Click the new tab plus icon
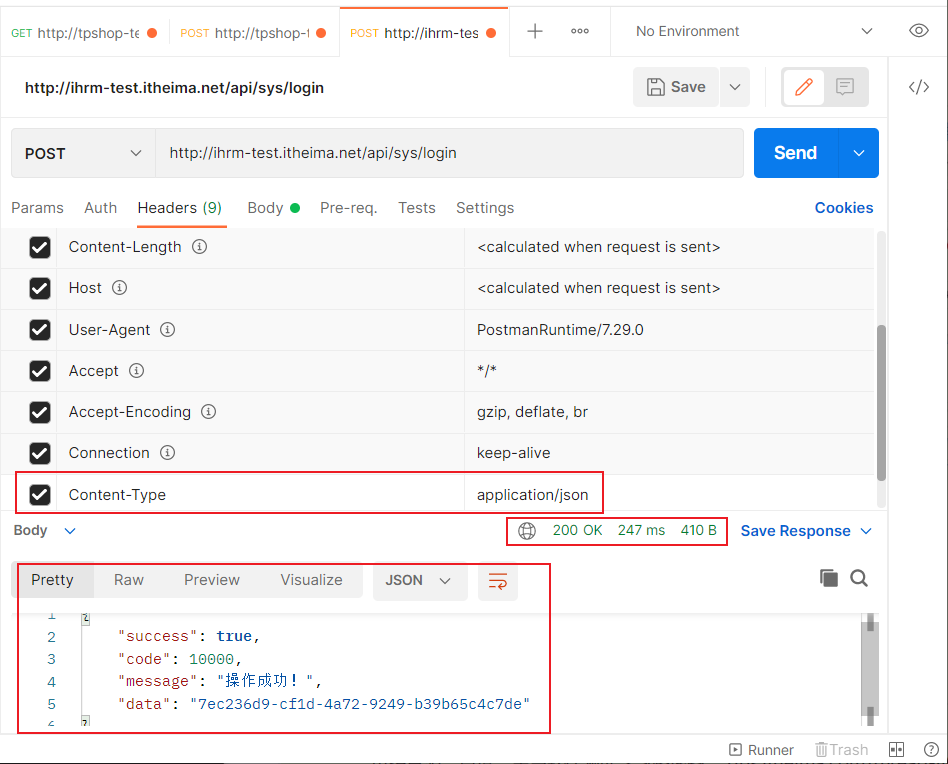Viewport: 948px width, 764px height. [535, 31]
